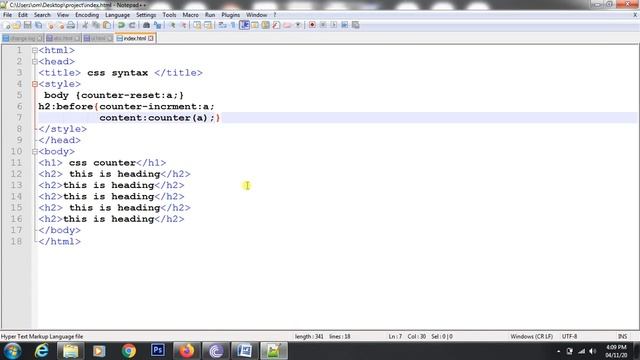
Task: Open Firefox from the taskbar
Action: (x=187, y=351)
